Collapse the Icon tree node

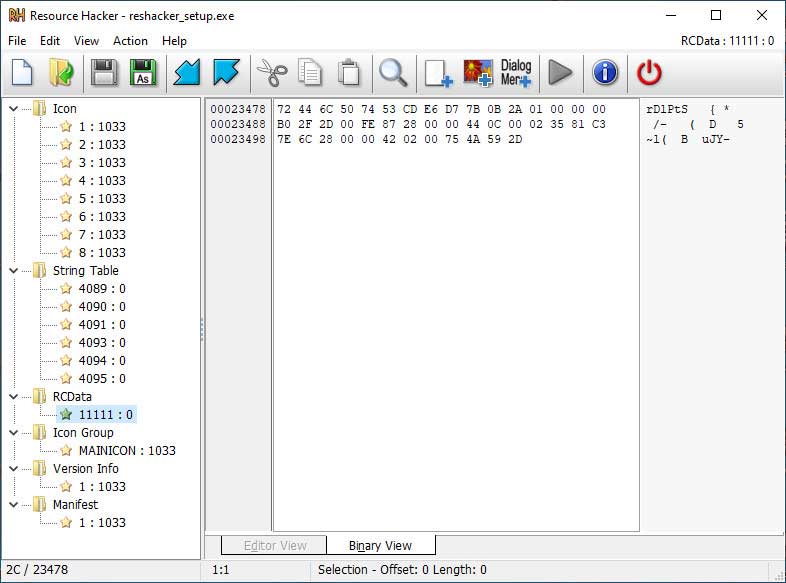pyautogui.click(x=14, y=109)
